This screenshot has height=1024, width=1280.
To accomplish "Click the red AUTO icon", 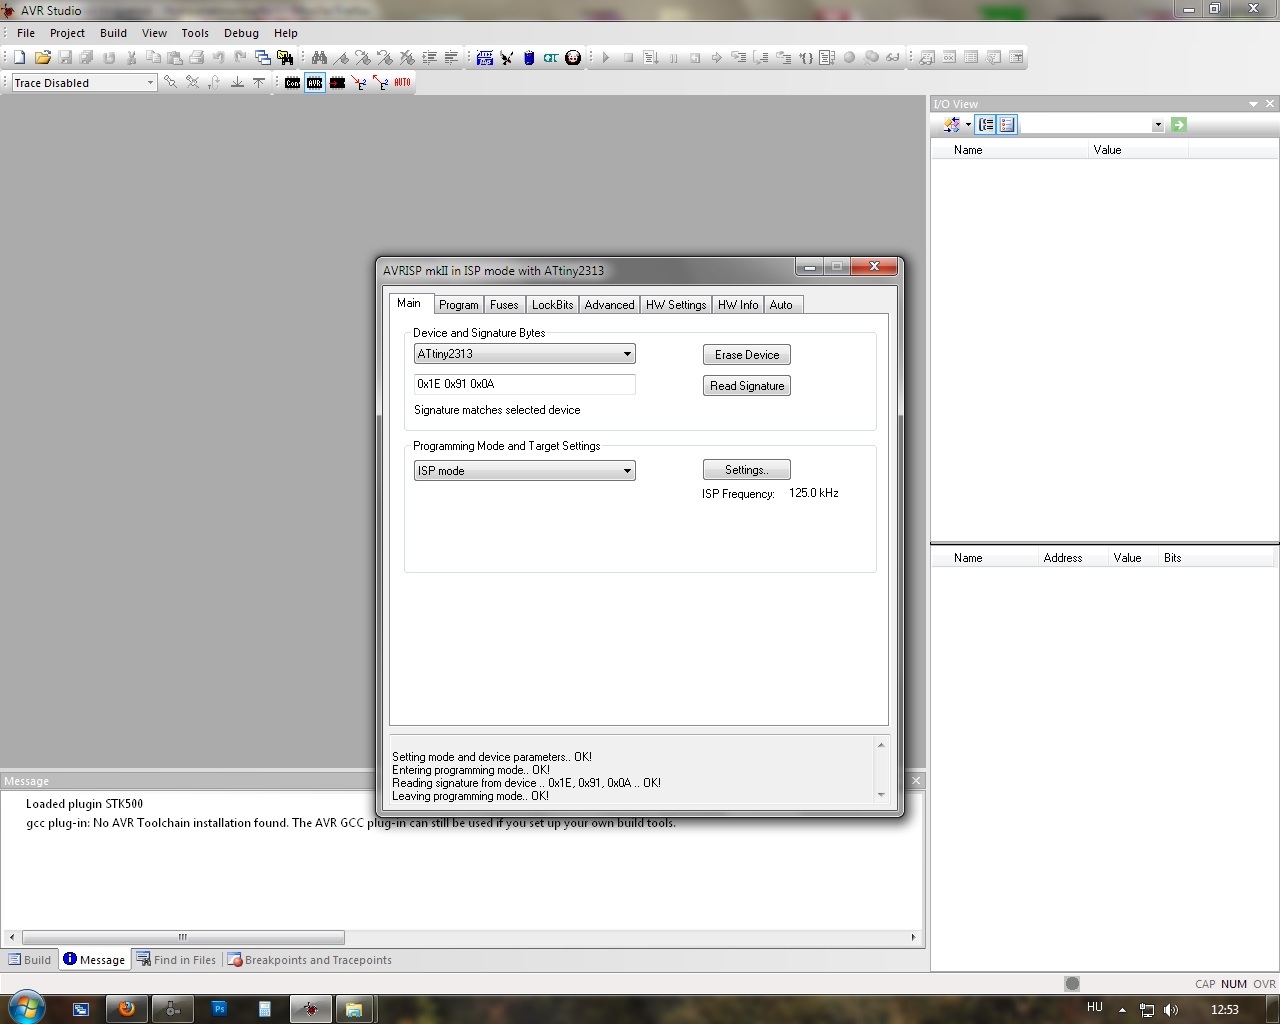I will coord(402,83).
